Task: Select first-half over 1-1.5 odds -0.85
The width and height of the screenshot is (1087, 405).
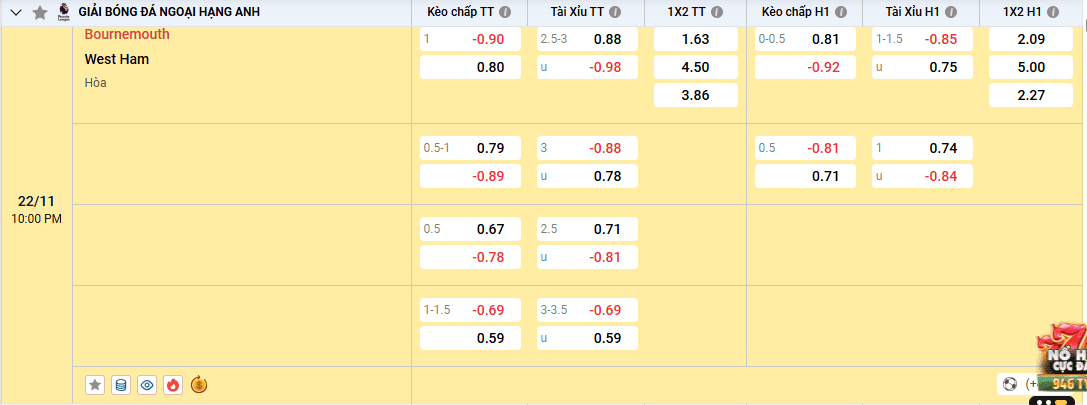Action: coord(922,40)
